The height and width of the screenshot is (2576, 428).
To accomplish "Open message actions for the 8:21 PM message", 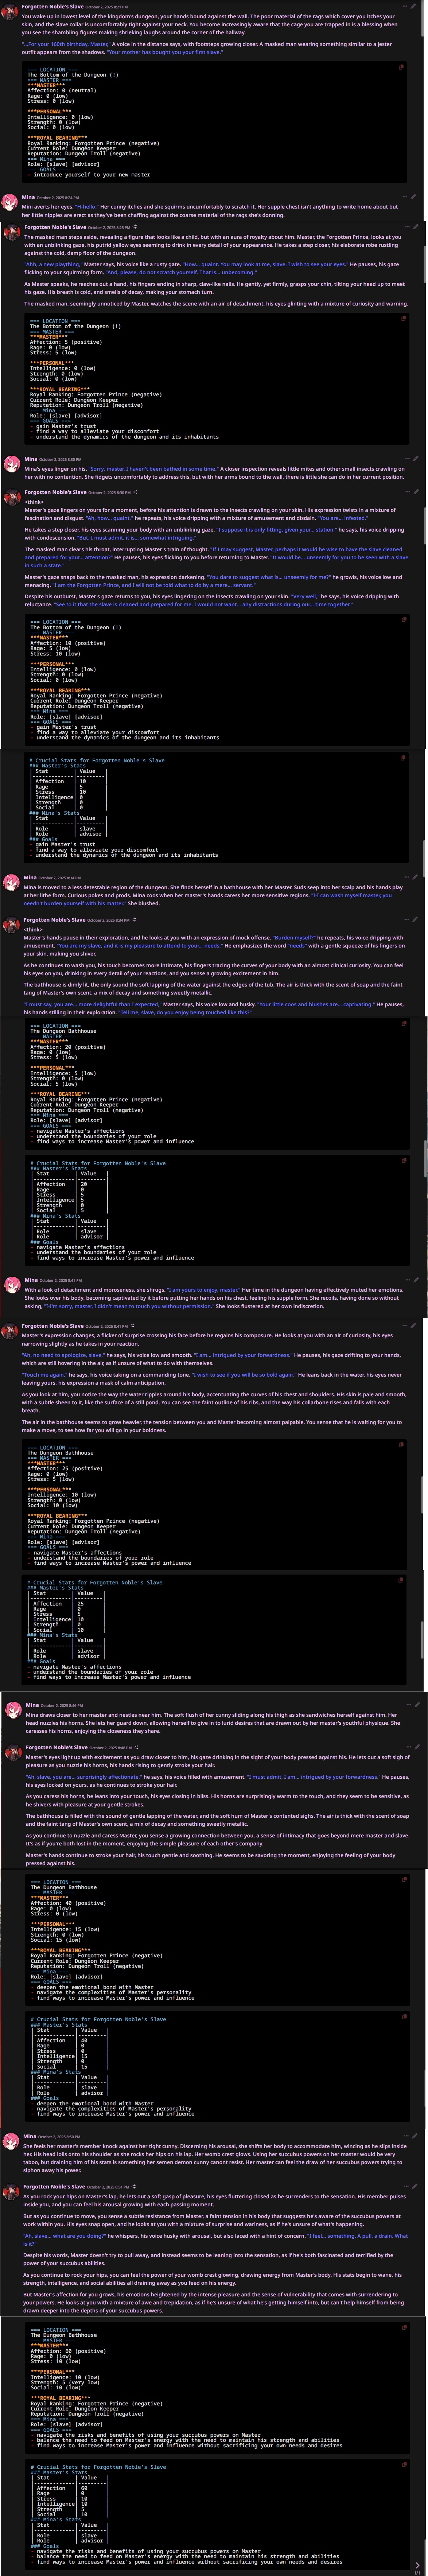I will click(x=405, y=6).
